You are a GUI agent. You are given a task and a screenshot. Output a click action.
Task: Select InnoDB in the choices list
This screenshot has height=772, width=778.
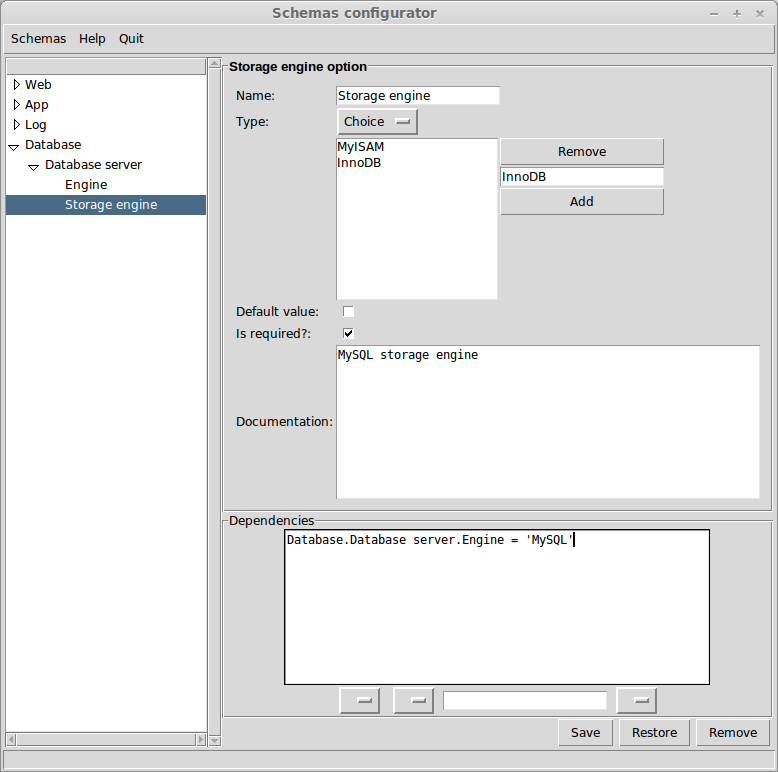point(359,163)
